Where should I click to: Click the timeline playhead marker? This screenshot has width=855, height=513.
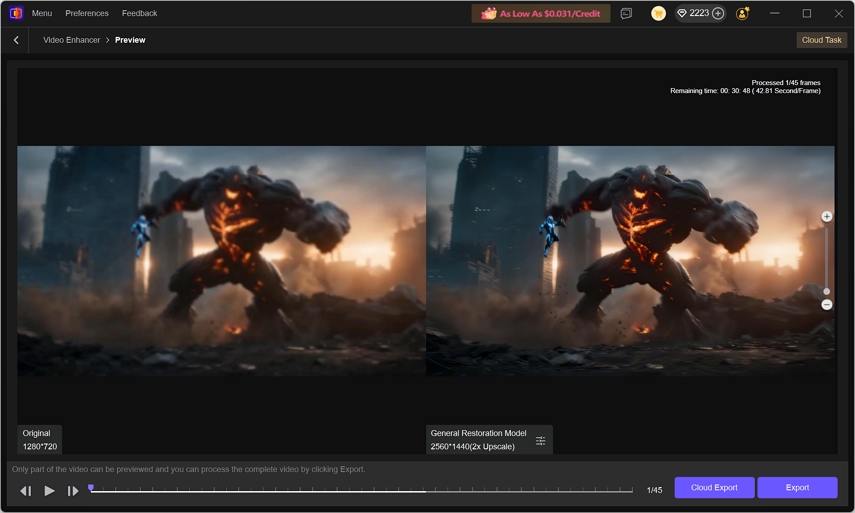(91, 487)
